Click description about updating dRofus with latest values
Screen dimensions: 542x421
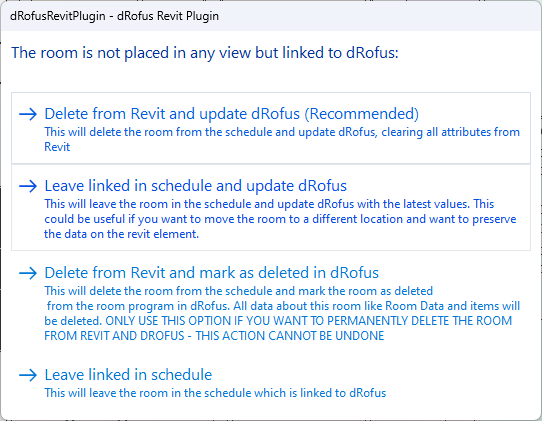point(280,219)
